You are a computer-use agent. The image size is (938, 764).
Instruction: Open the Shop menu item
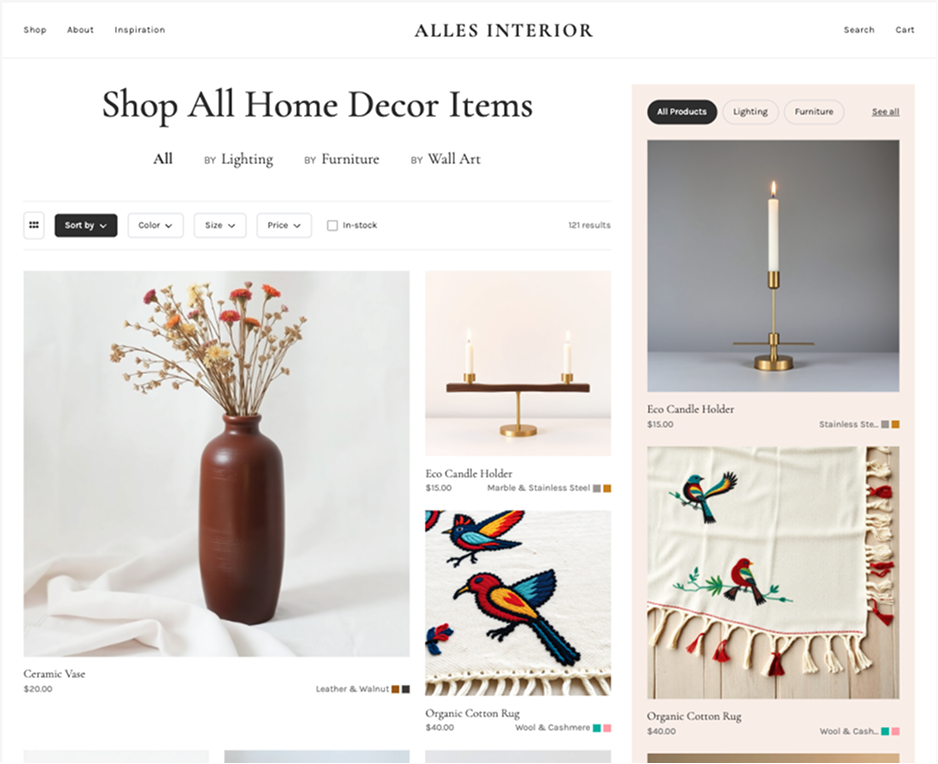pyautogui.click(x=35, y=30)
